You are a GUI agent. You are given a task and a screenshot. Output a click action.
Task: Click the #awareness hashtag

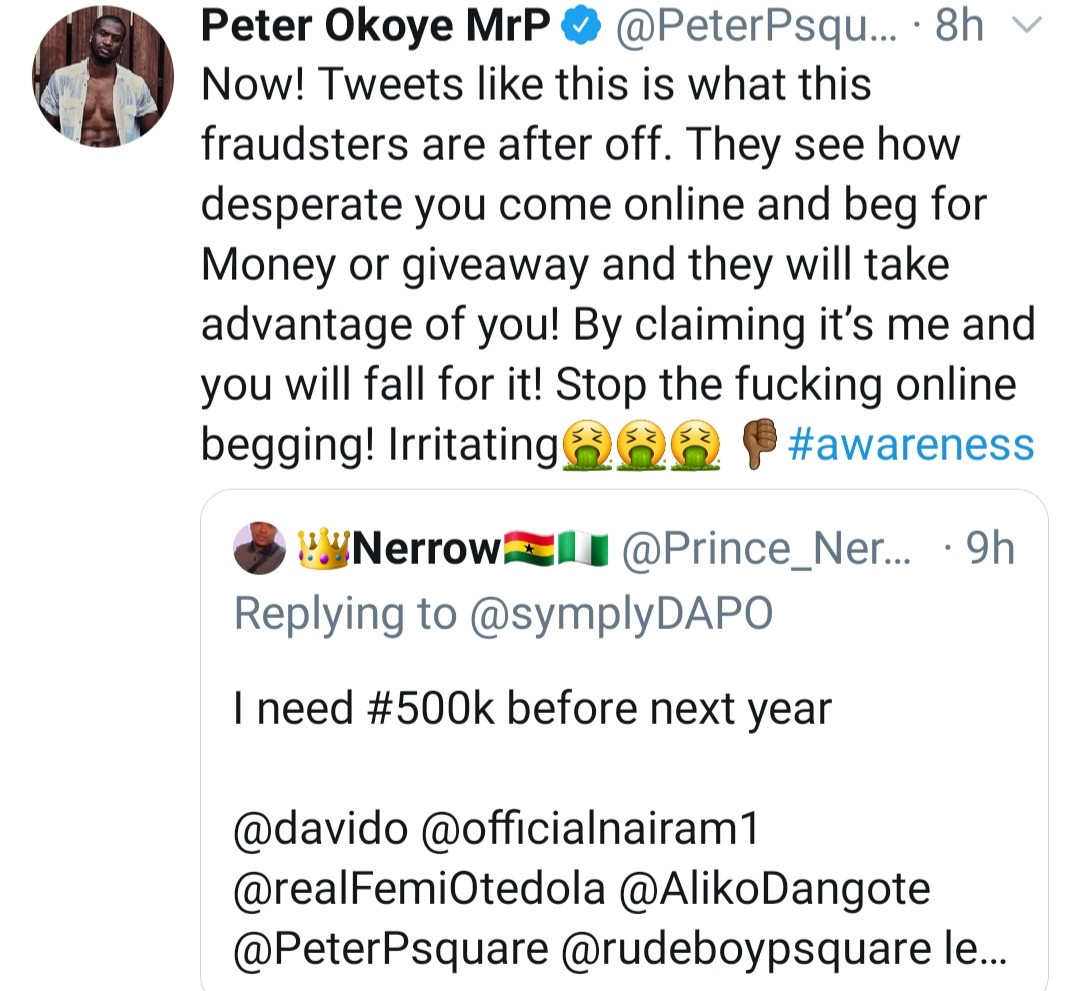[x=911, y=444]
